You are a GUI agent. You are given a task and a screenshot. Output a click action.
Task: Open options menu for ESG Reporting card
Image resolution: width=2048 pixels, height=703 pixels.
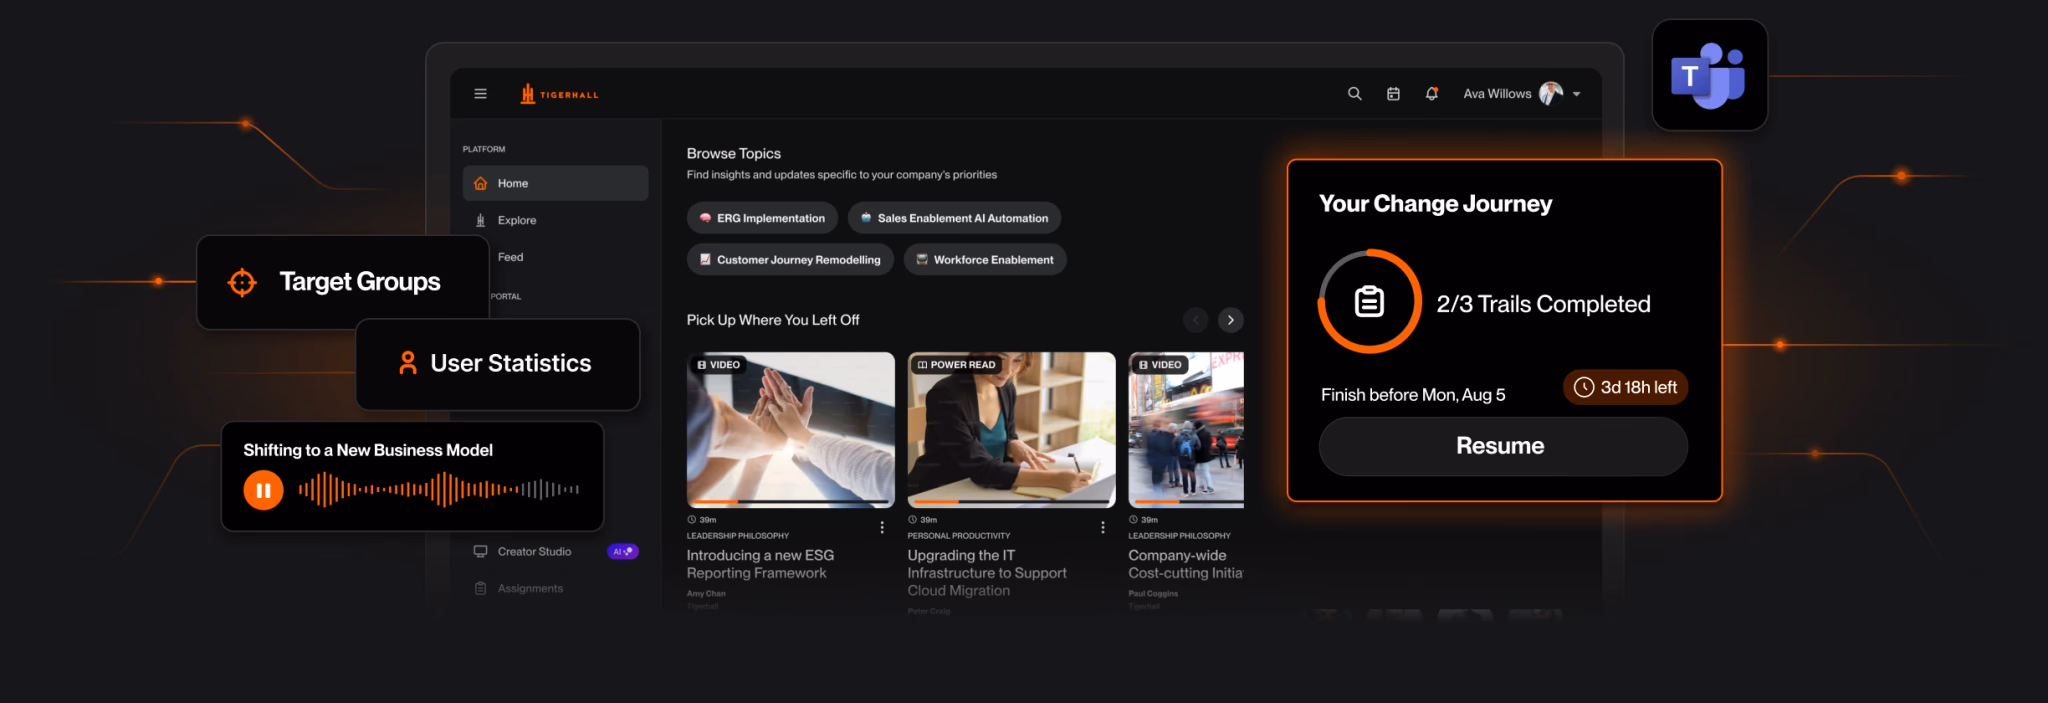click(882, 527)
